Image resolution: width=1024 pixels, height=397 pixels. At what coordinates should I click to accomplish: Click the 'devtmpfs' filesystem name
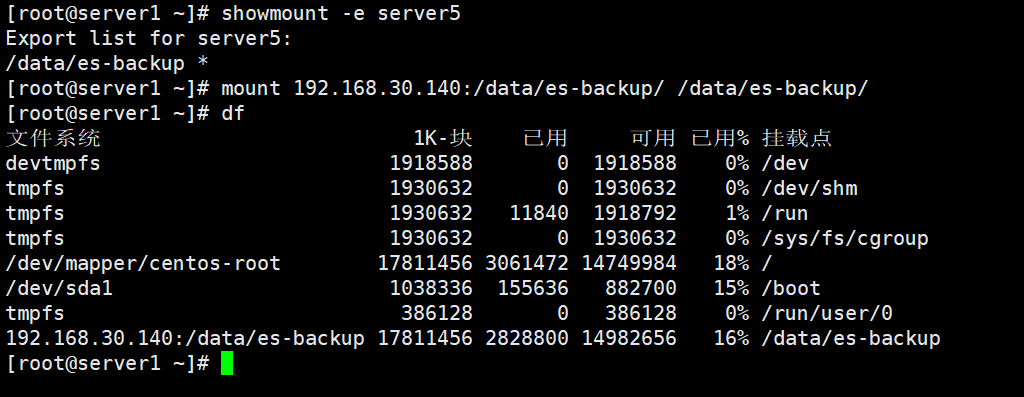tap(54, 163)
